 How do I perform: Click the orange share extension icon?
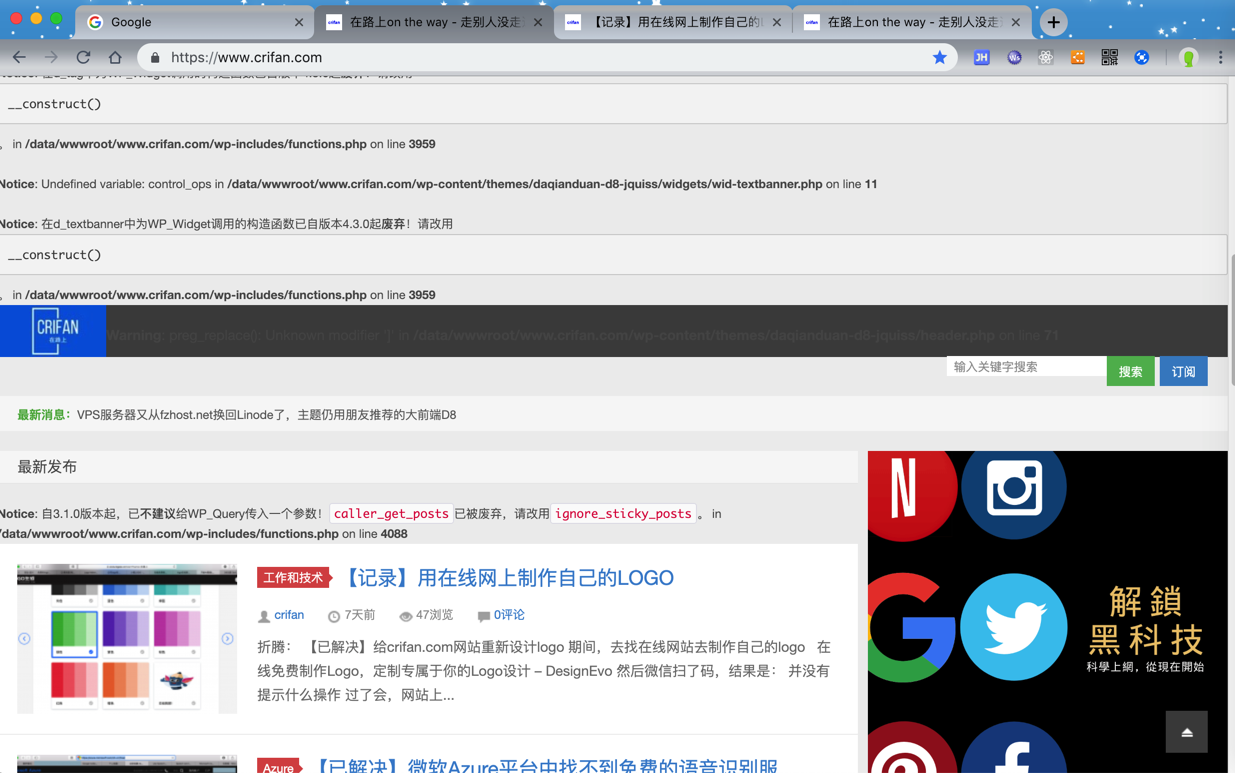coord(1077,58)
